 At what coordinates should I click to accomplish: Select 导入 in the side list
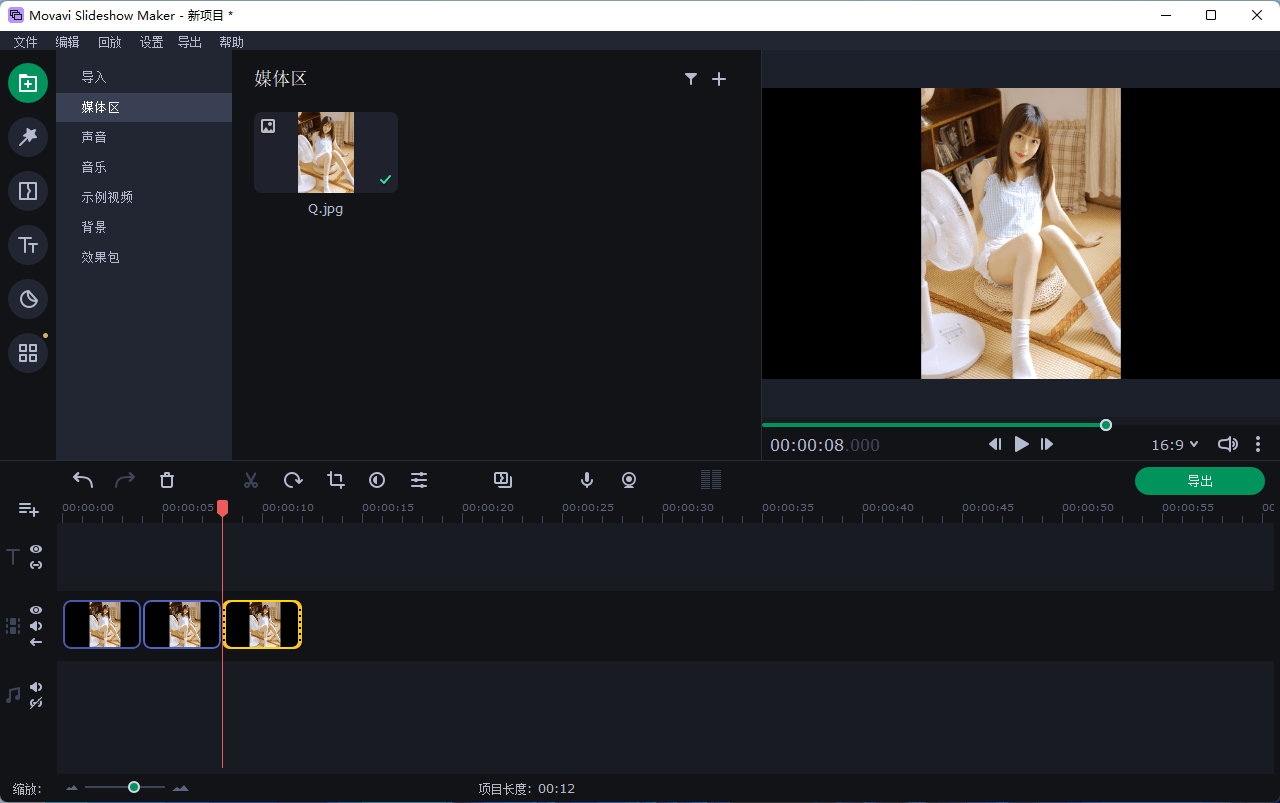(144, 77)
